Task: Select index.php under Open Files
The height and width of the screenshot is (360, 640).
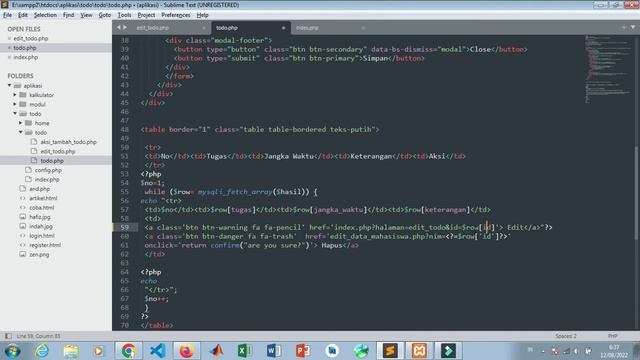Action: point(25,57)
